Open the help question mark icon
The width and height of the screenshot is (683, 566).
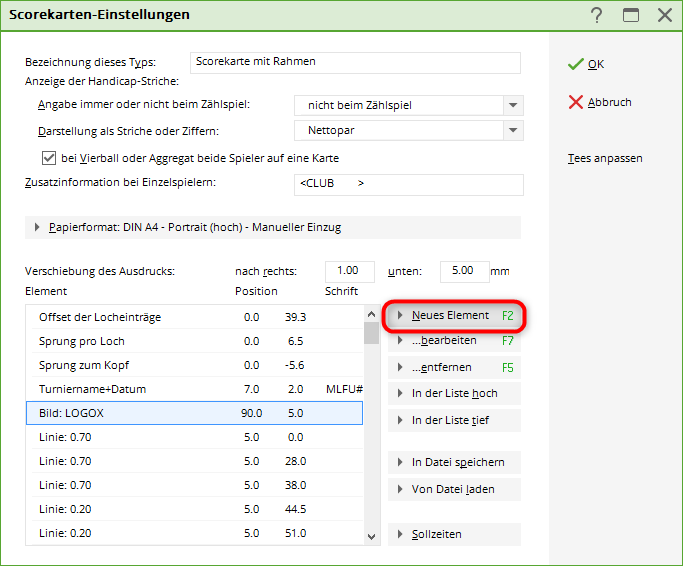(597, 15)
